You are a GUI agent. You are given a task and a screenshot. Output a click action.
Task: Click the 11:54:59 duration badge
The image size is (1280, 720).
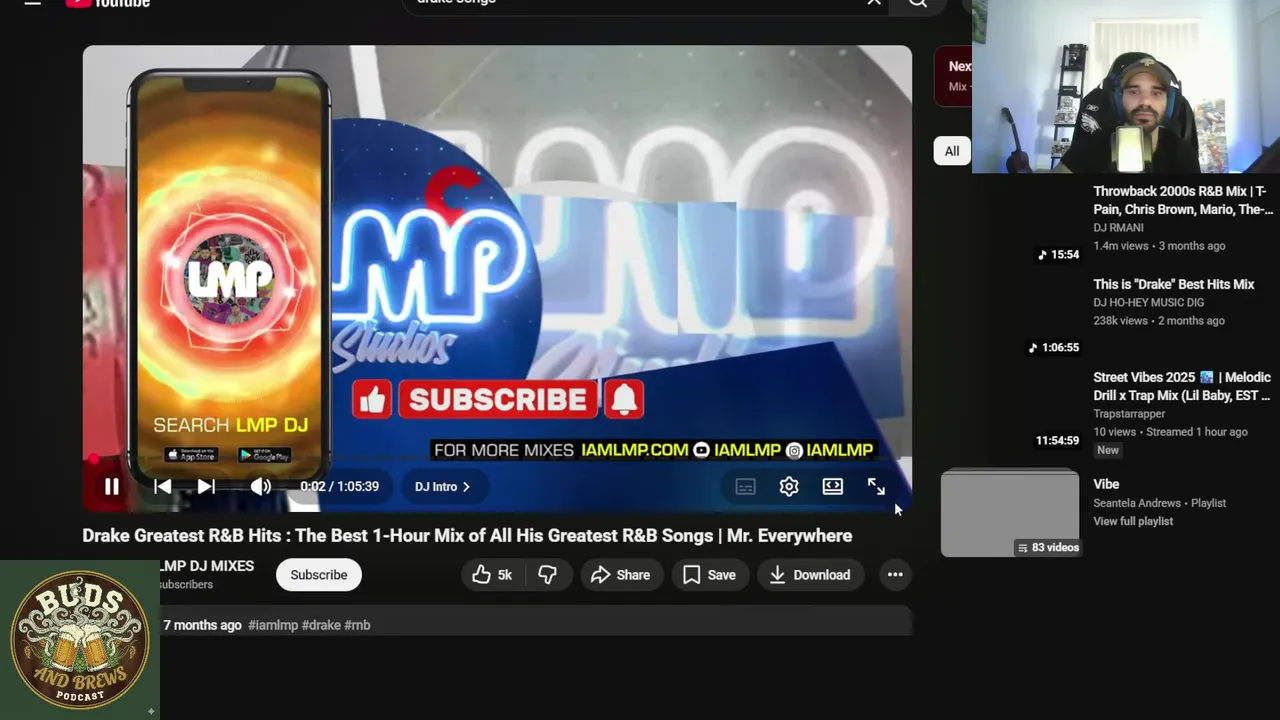(x=1057, y=441)
